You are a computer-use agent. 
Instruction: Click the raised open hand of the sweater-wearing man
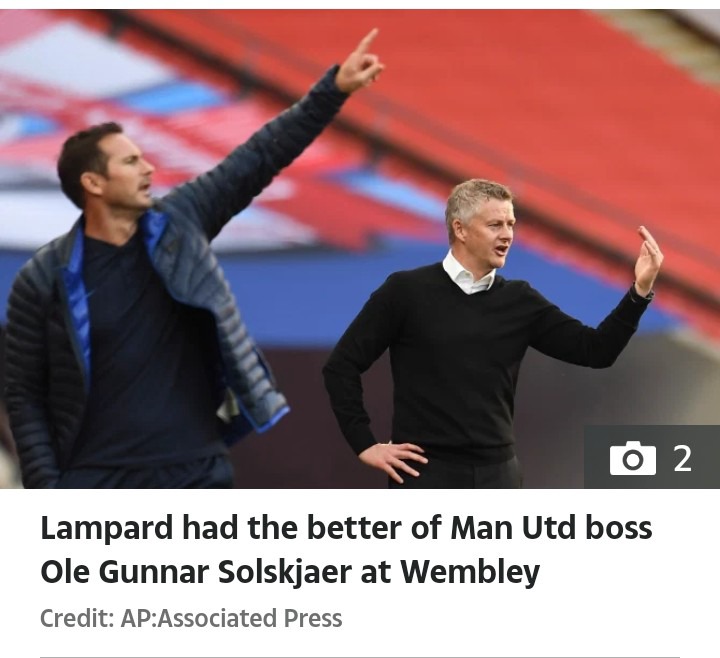click(648, 261)
